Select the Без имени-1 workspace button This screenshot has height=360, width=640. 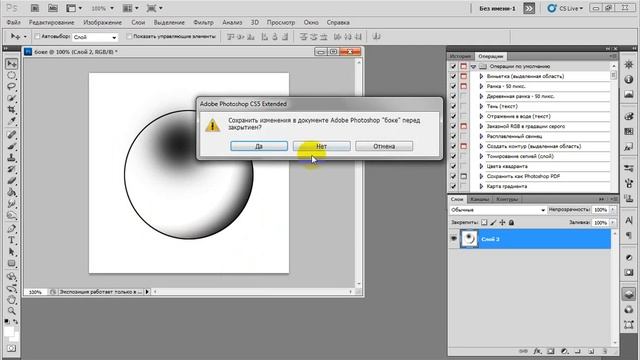point(497,8)
